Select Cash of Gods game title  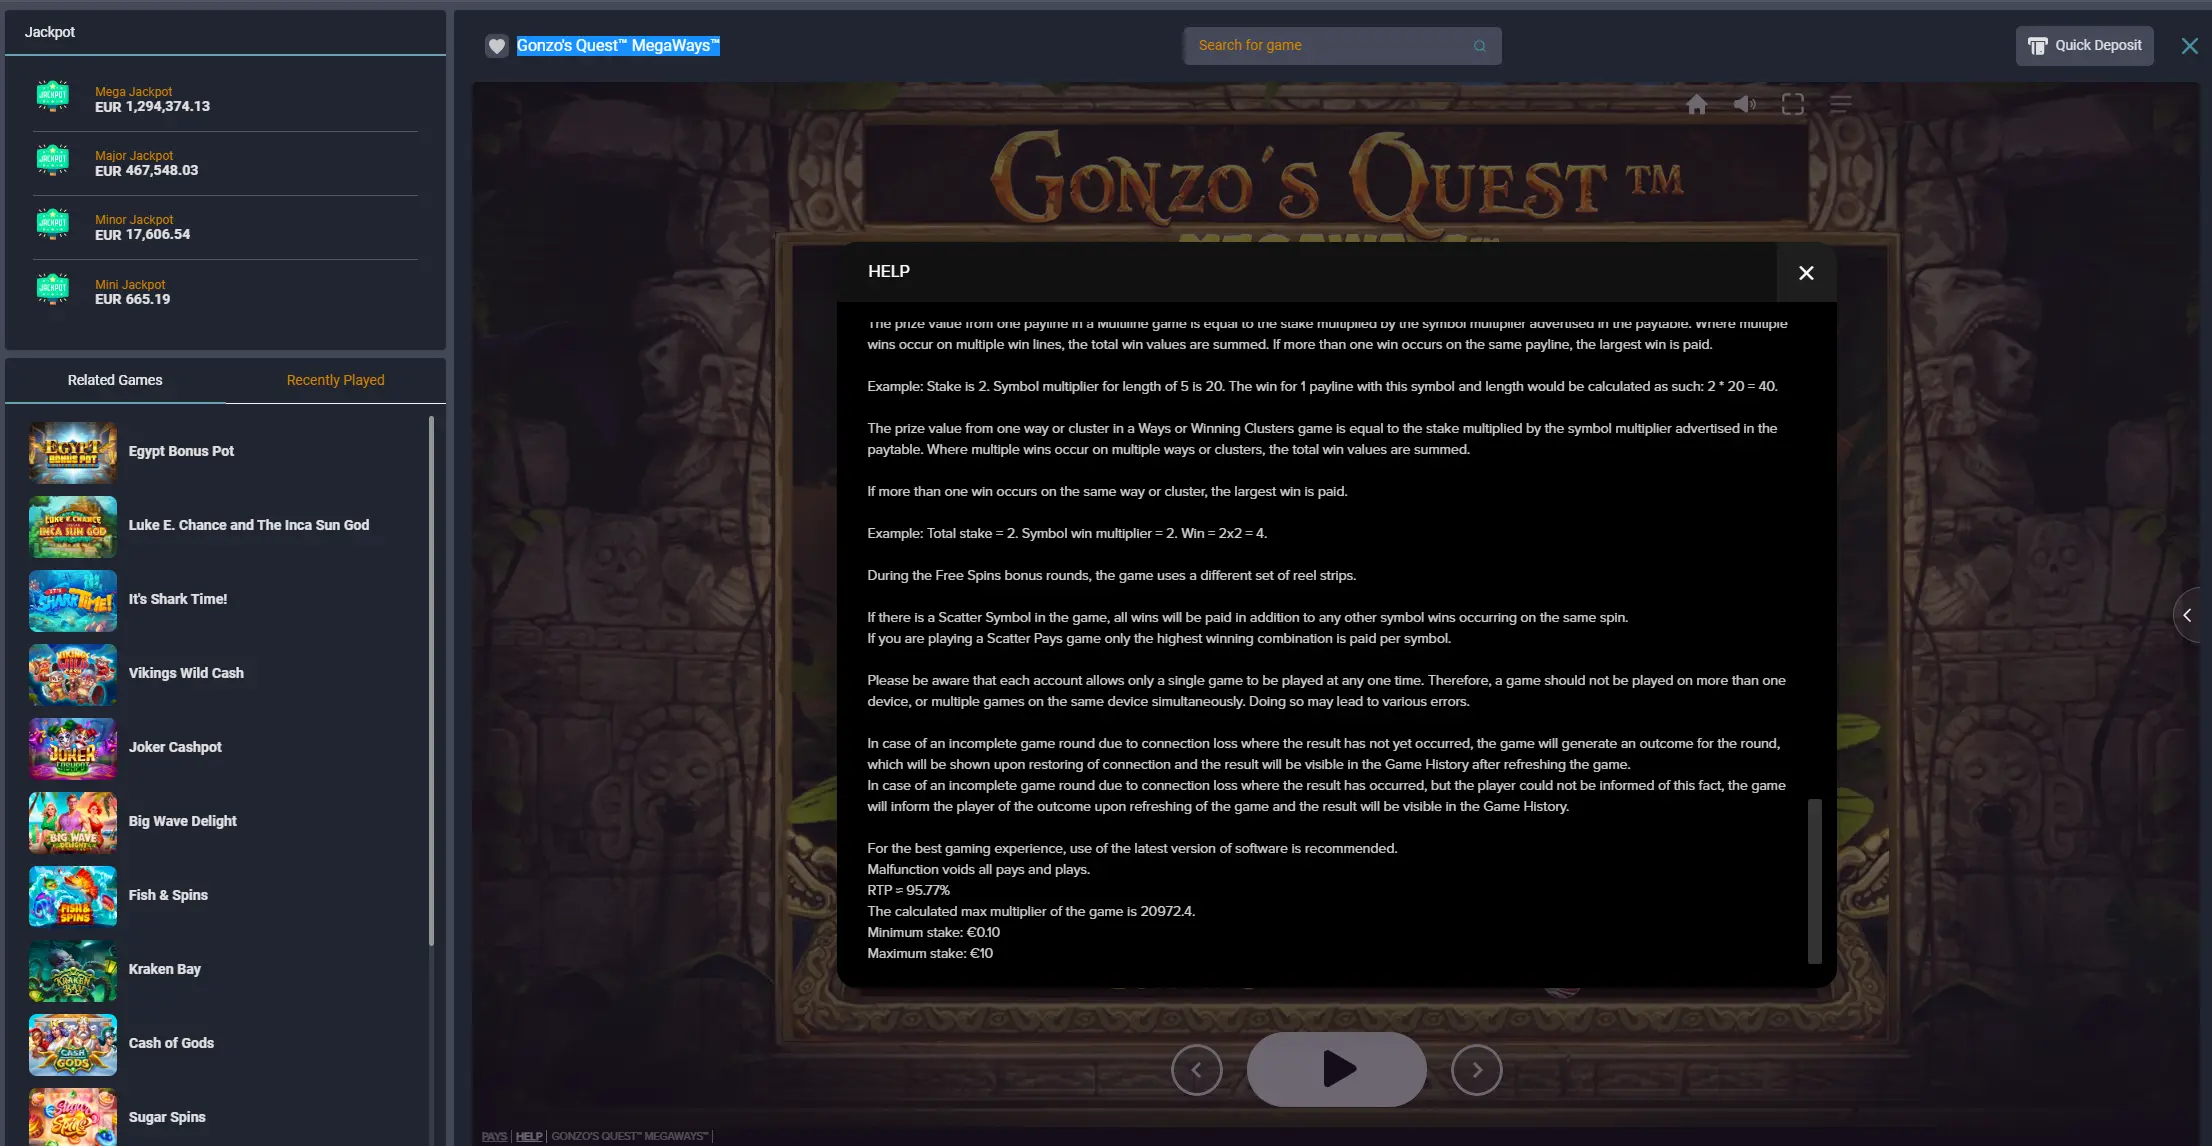click(x=171, y=1043)
